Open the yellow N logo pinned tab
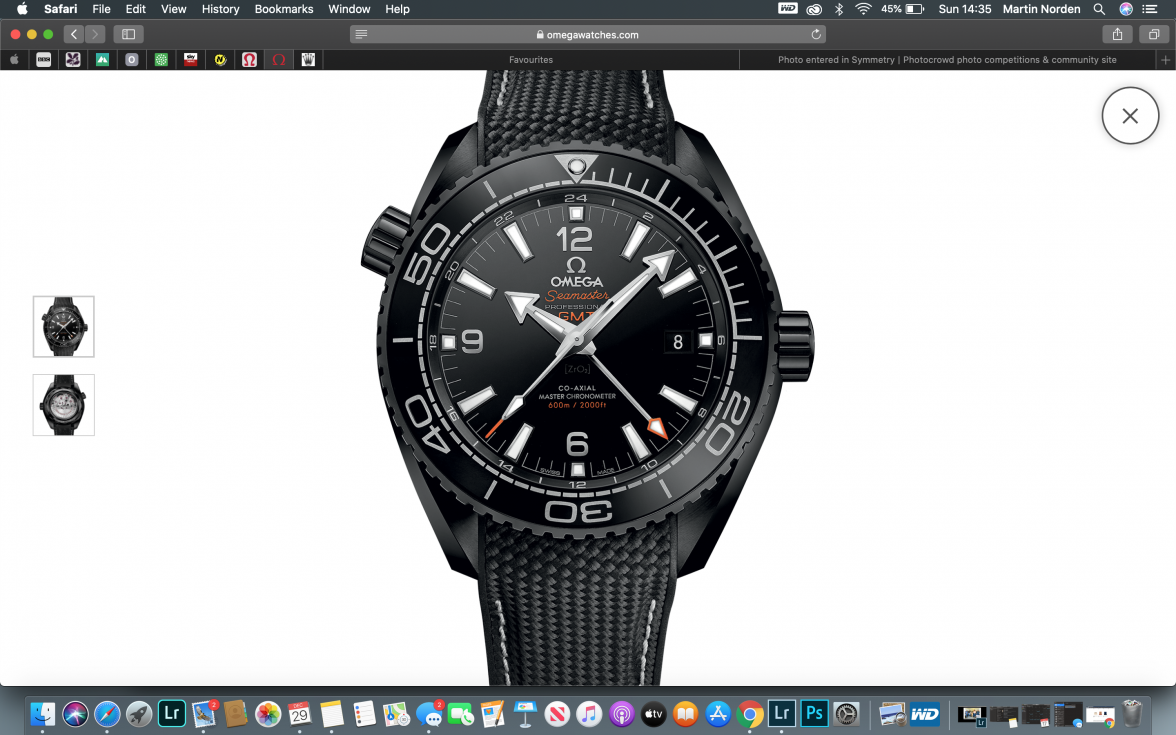The height and width of the screenshot is (735, 1176). [x=220, y=60]
